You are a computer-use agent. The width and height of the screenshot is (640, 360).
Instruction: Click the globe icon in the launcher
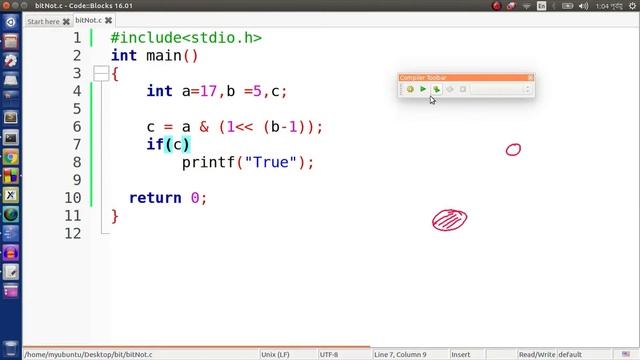tap(11, 214)
